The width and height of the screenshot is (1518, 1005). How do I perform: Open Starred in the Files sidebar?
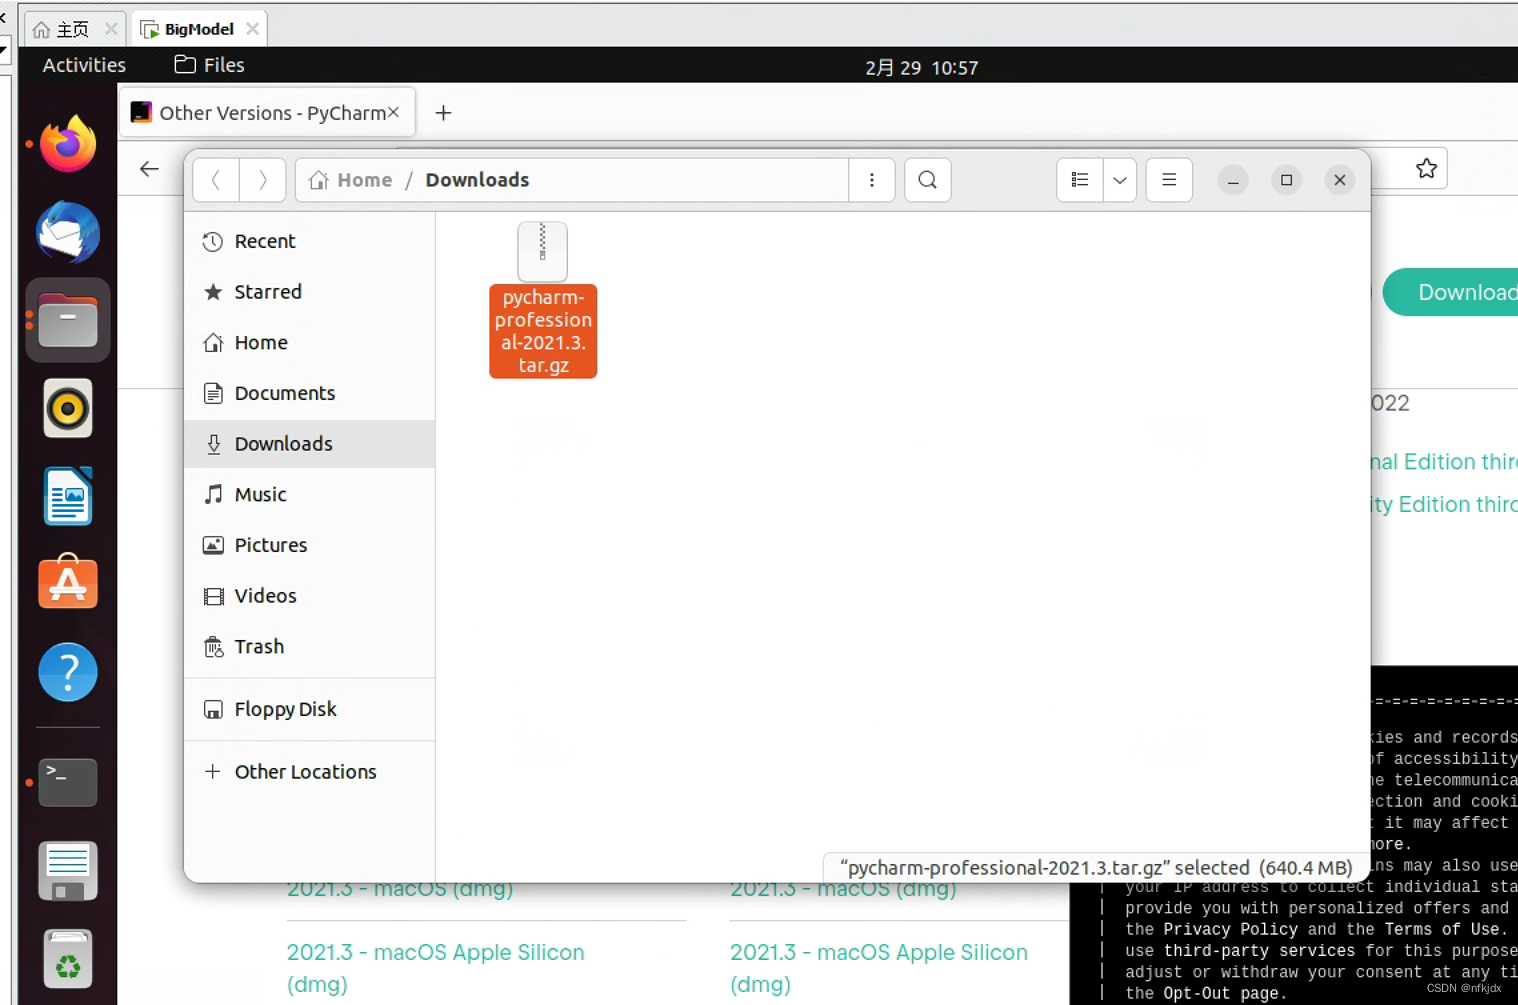click(310, 292)
